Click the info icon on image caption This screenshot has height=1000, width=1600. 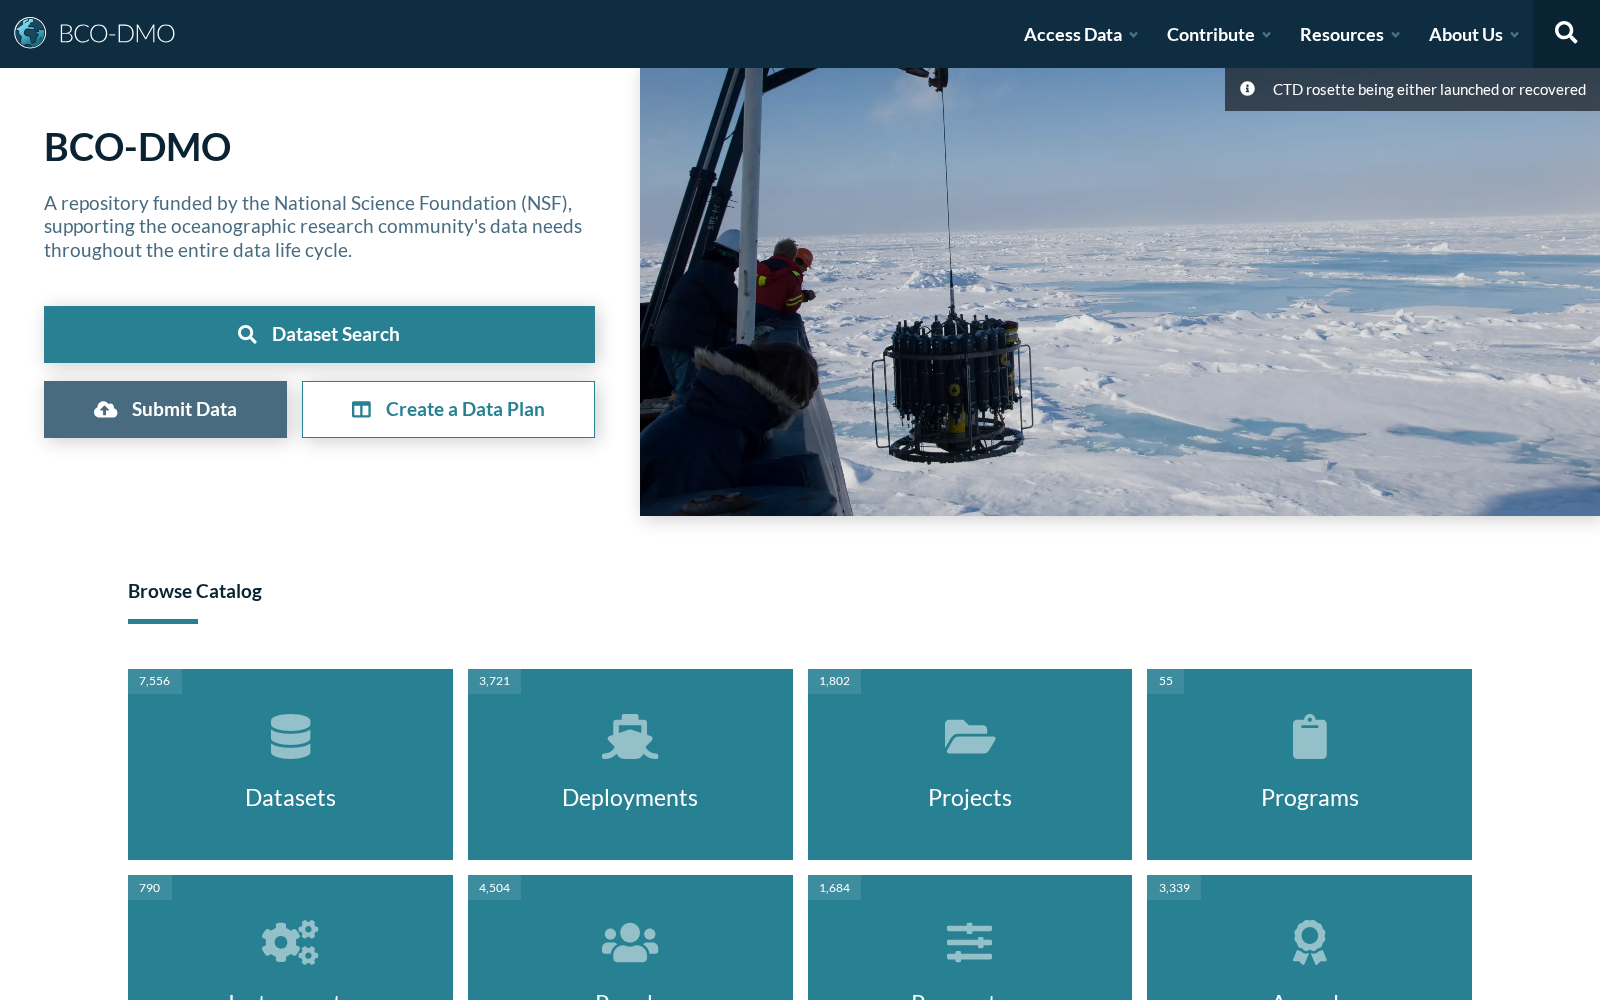tap(1247, 89)
